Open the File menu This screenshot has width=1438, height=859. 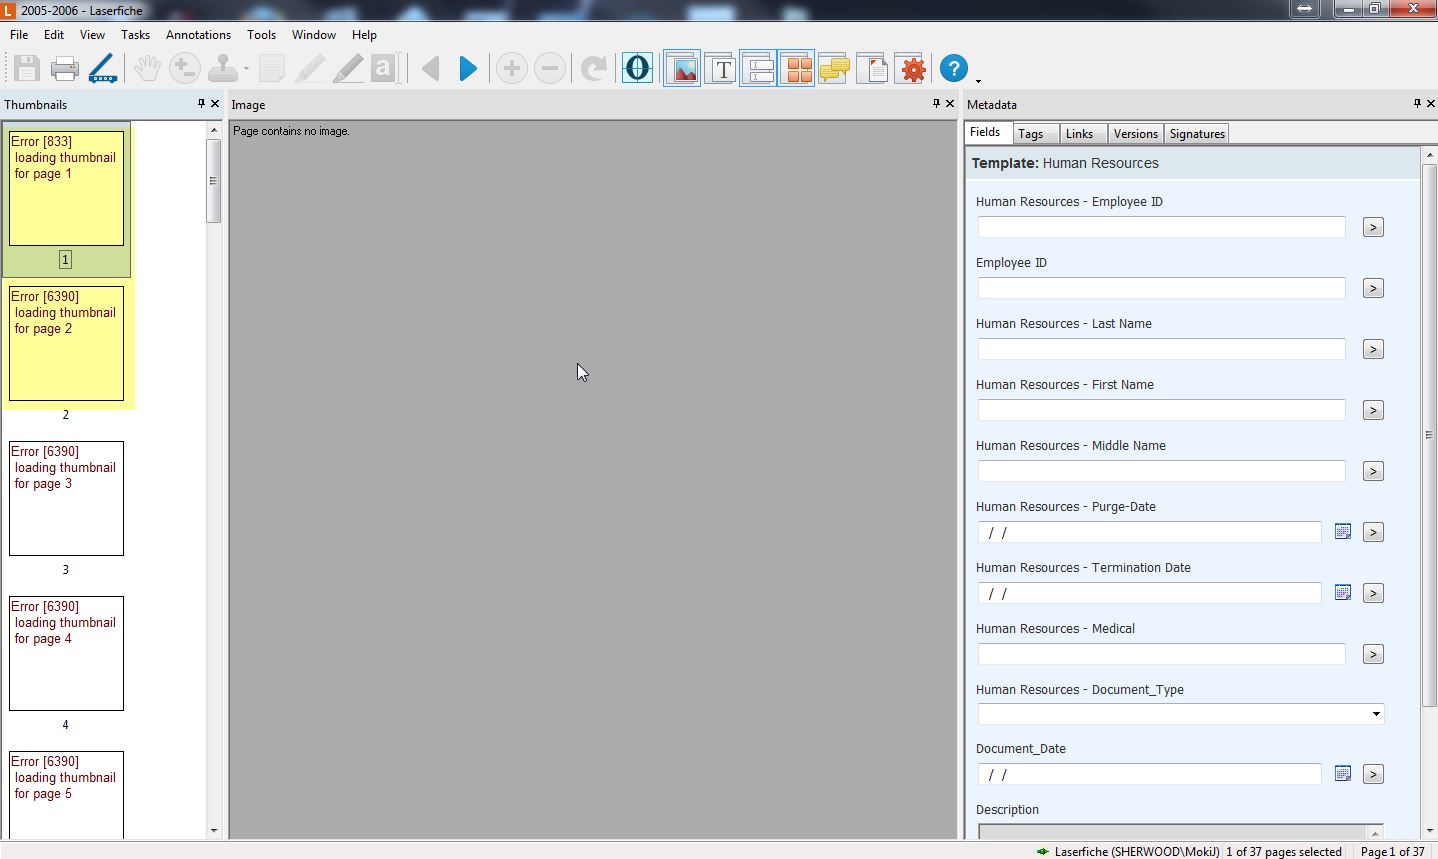(19, 34)
